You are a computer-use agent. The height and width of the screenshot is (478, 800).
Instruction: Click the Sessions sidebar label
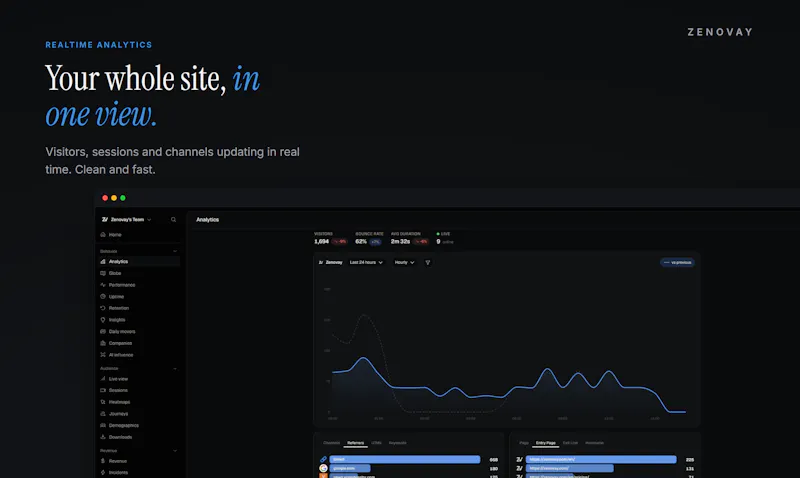click(x=118, y=390)
